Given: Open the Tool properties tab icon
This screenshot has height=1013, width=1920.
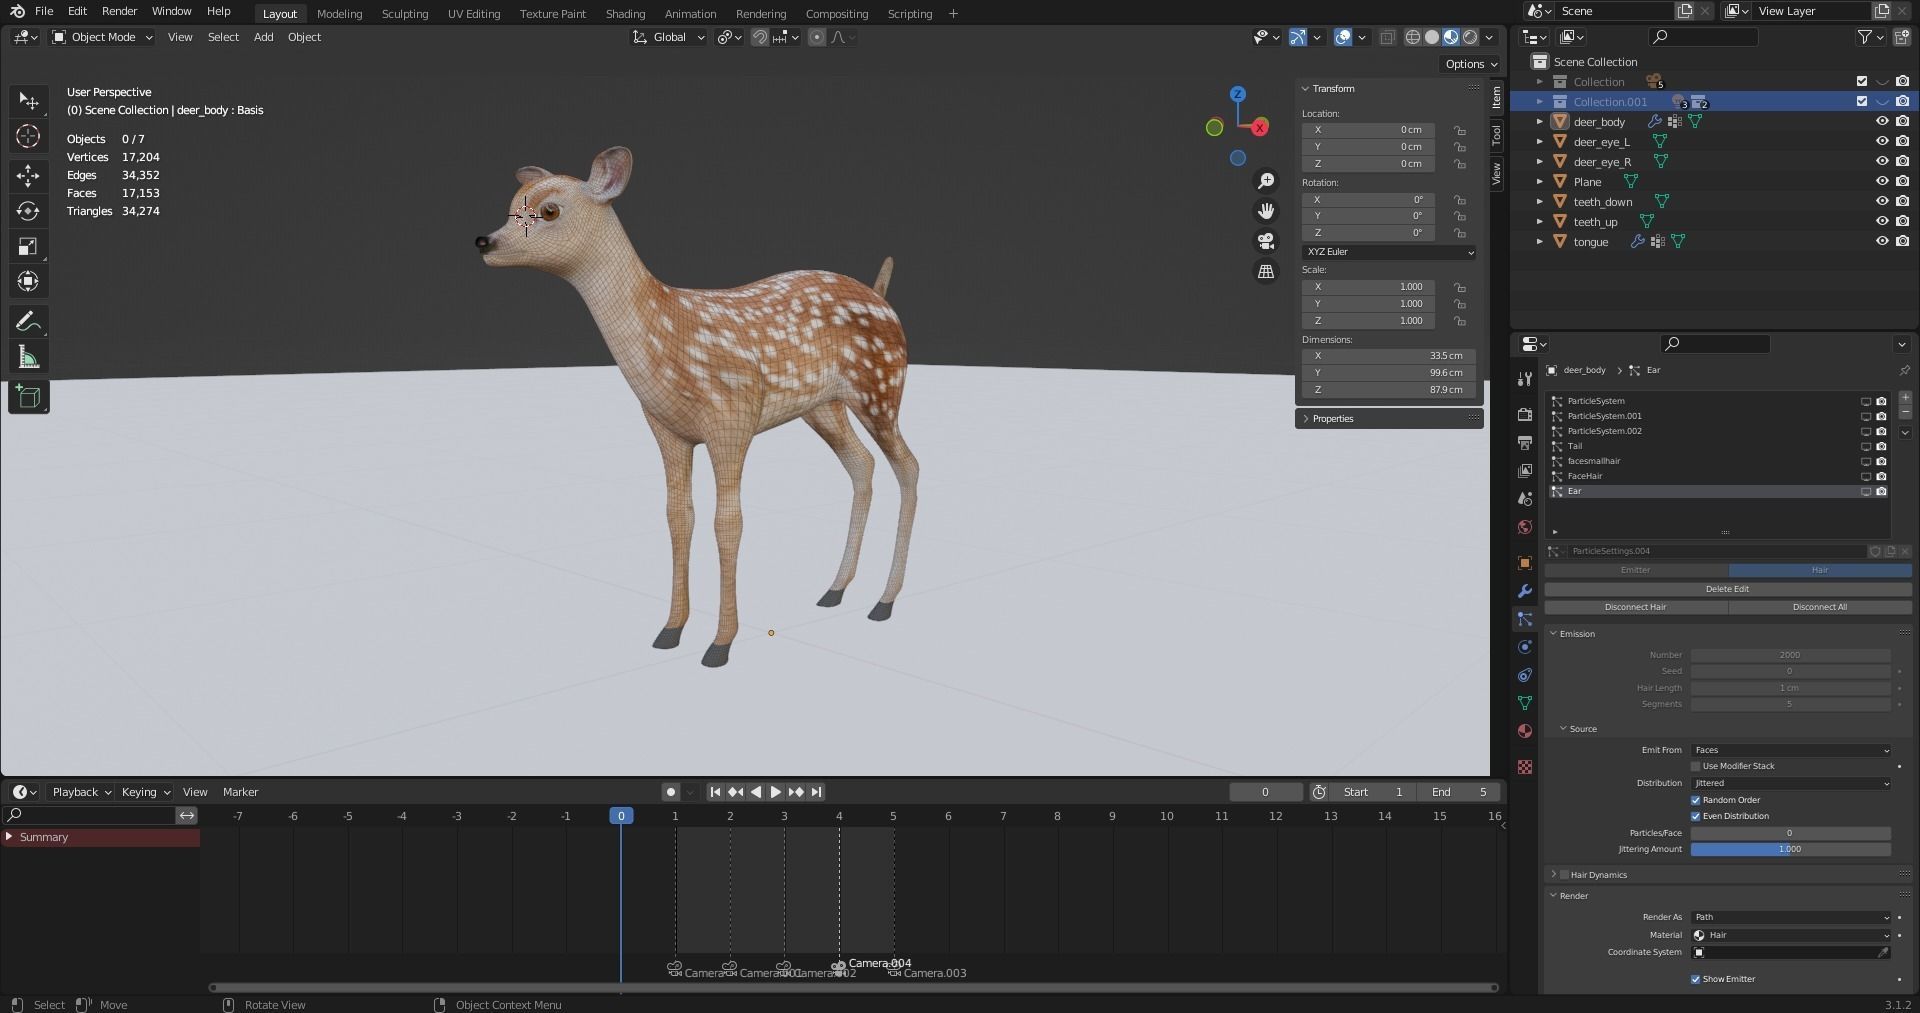Looking at the screenshot, I should coord(1524,379).
